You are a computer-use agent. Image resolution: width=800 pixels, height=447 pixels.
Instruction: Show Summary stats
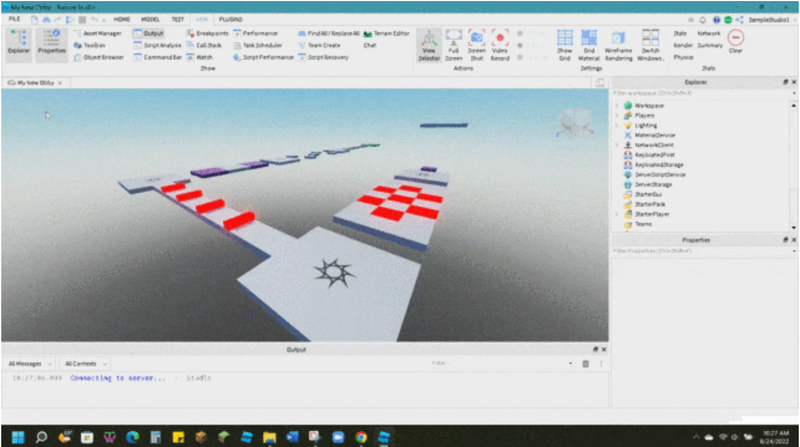(710, 45)
